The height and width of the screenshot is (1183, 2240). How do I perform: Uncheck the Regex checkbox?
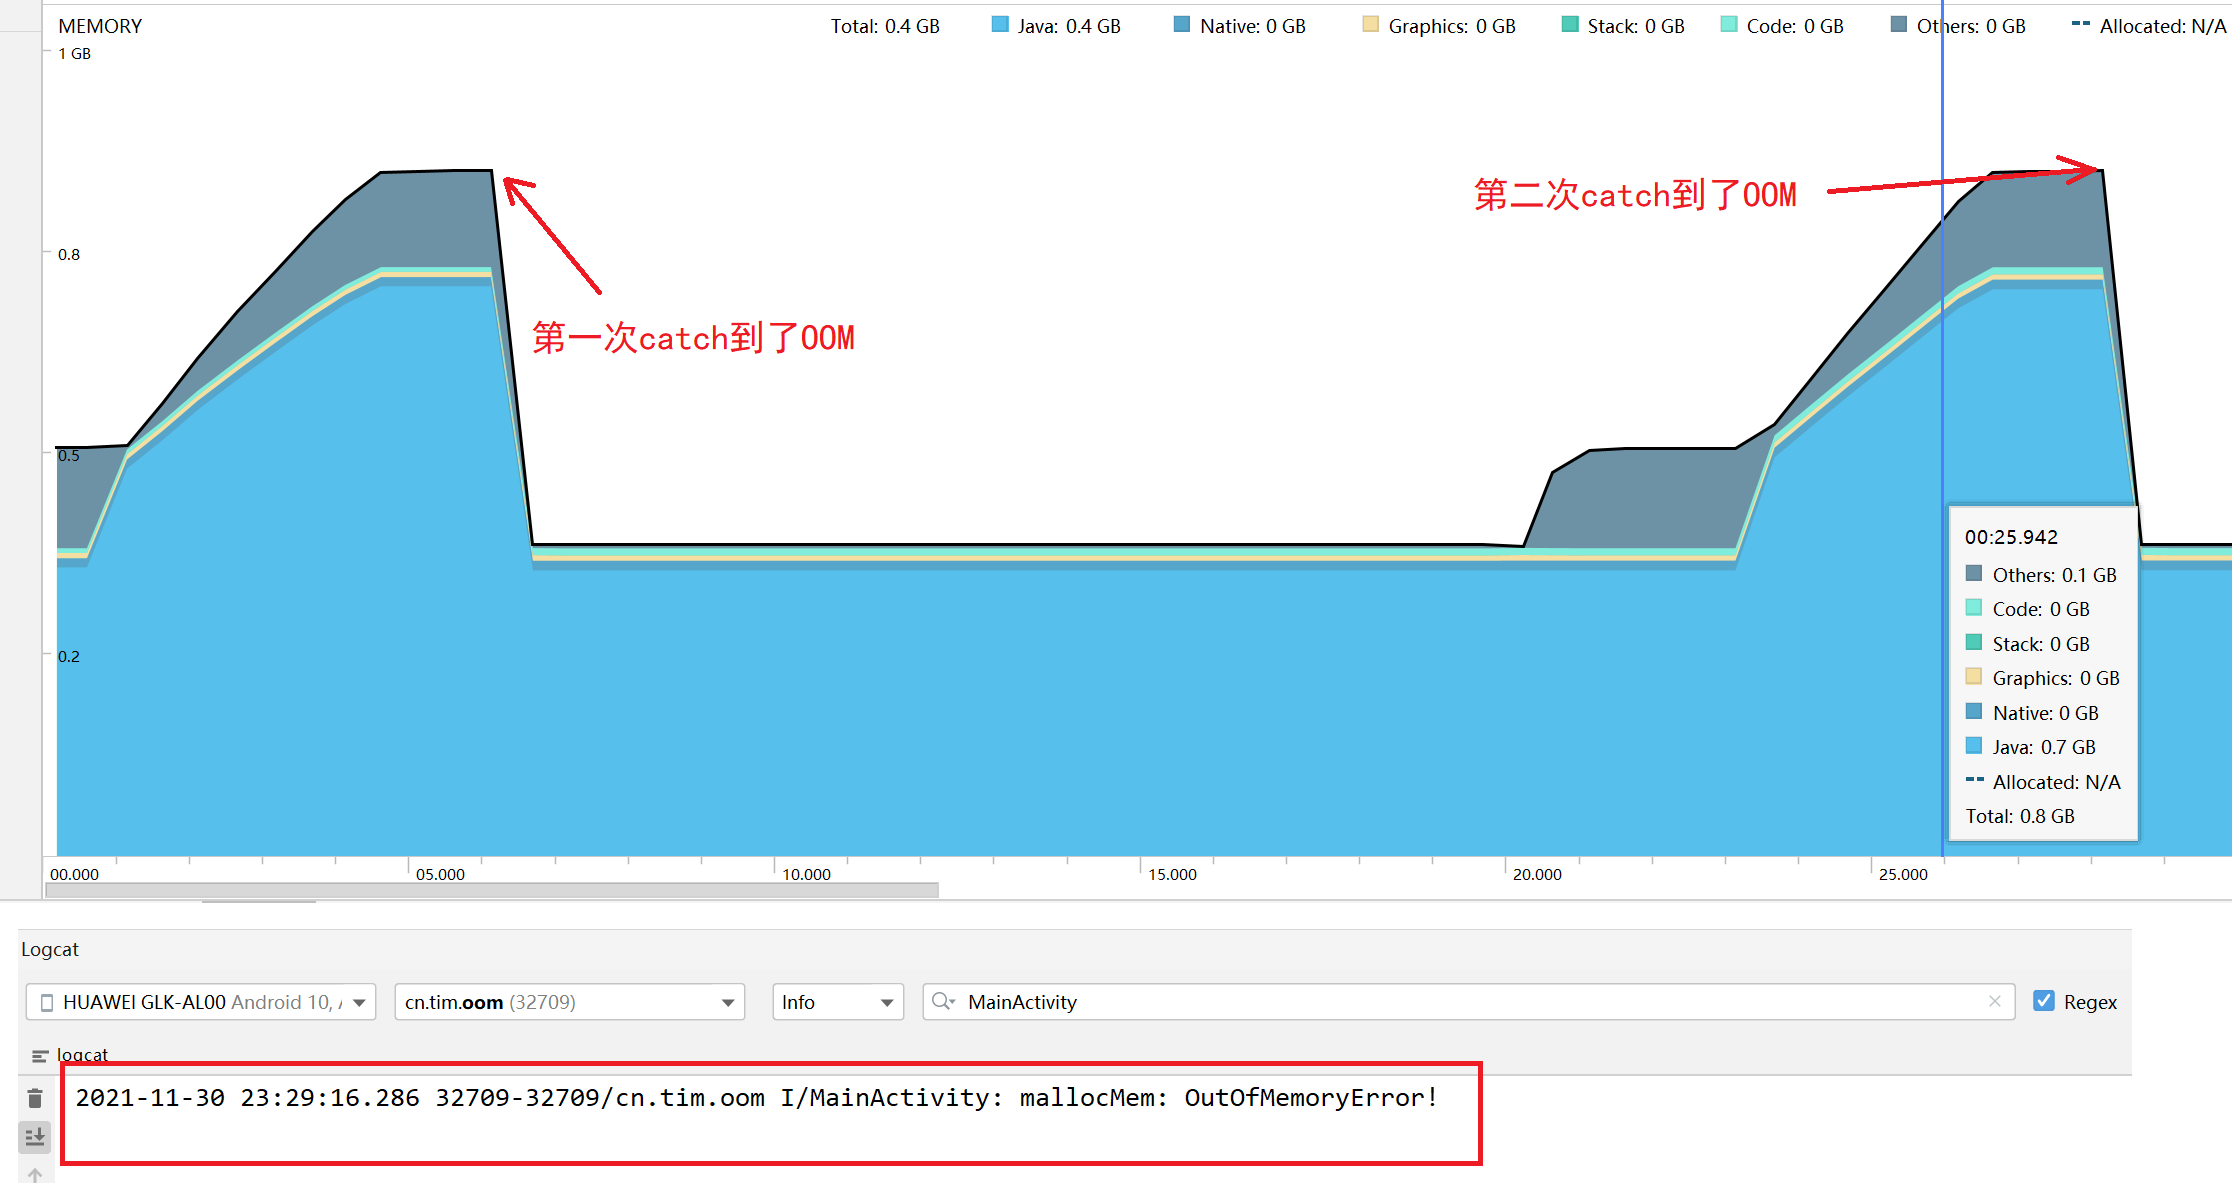[x=2044, y=1001]
